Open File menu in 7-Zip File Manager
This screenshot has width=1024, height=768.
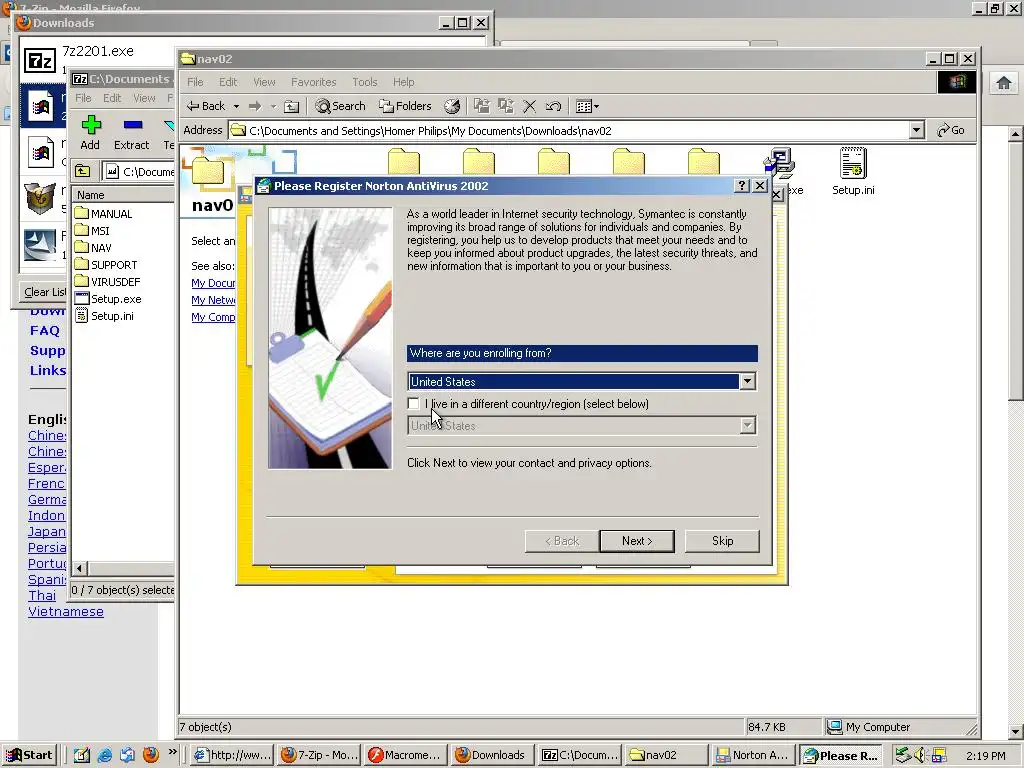[83, 98]
